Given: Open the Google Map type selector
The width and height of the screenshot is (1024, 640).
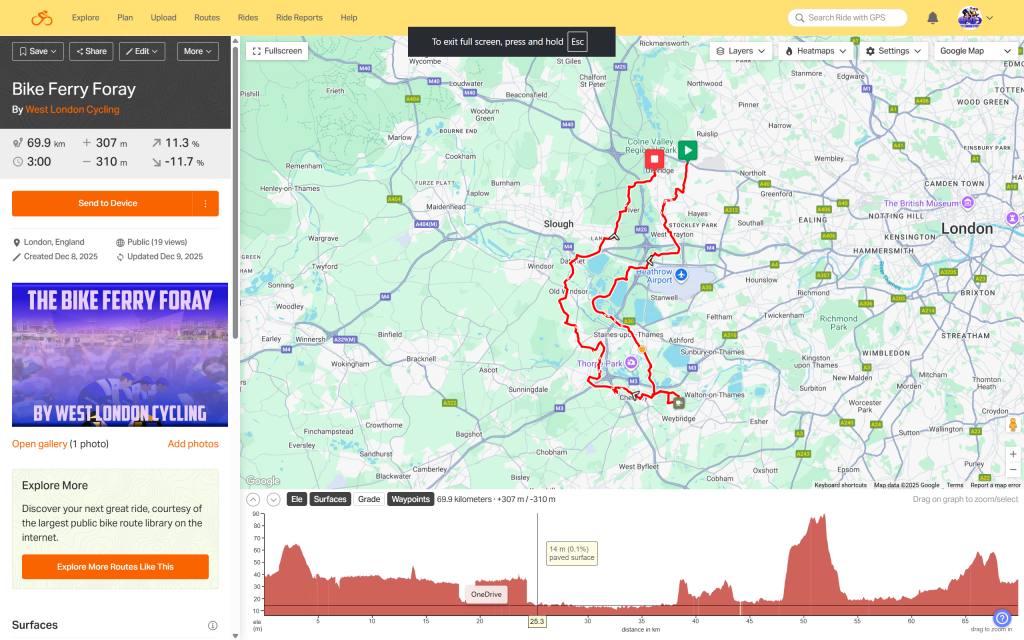Looking at the screenshot, I should pyautogui.click(x=974, y=50).
